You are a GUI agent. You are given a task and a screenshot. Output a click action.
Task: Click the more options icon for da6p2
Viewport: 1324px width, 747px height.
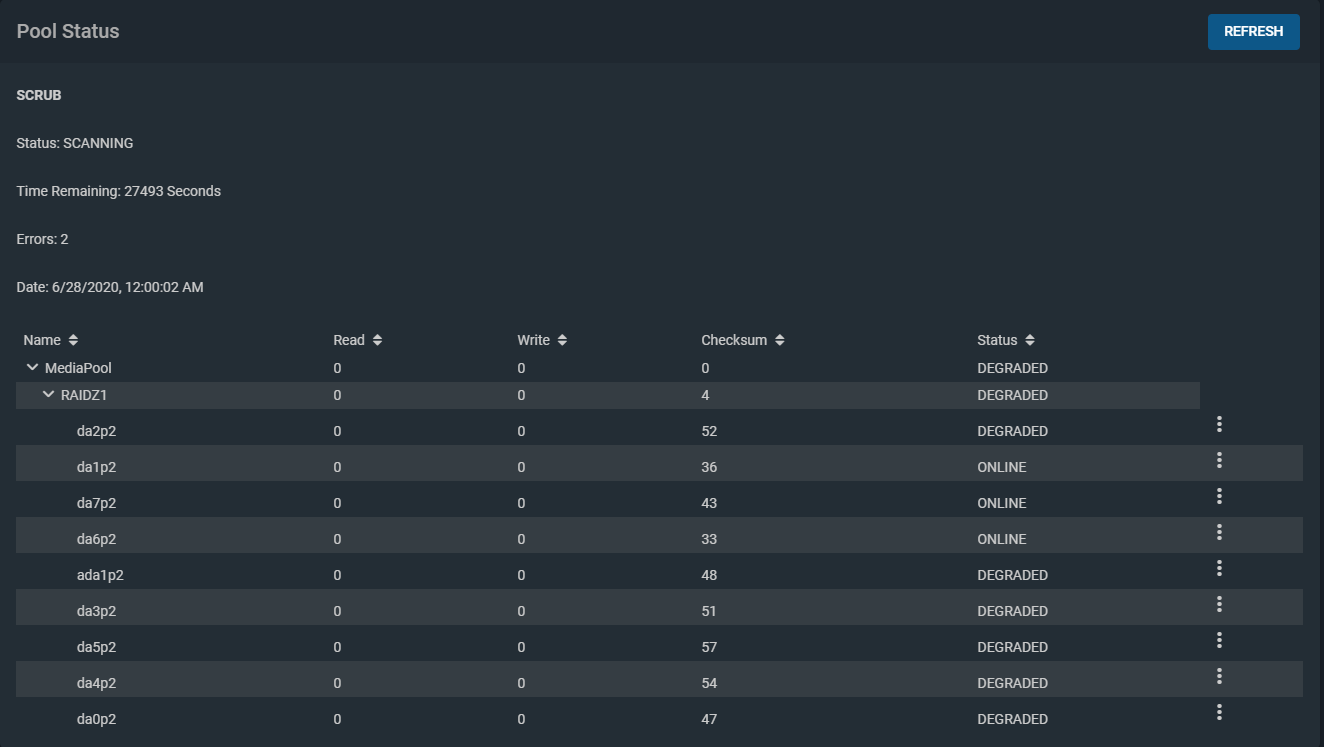pyautogui.click(x=1219, y=532)
